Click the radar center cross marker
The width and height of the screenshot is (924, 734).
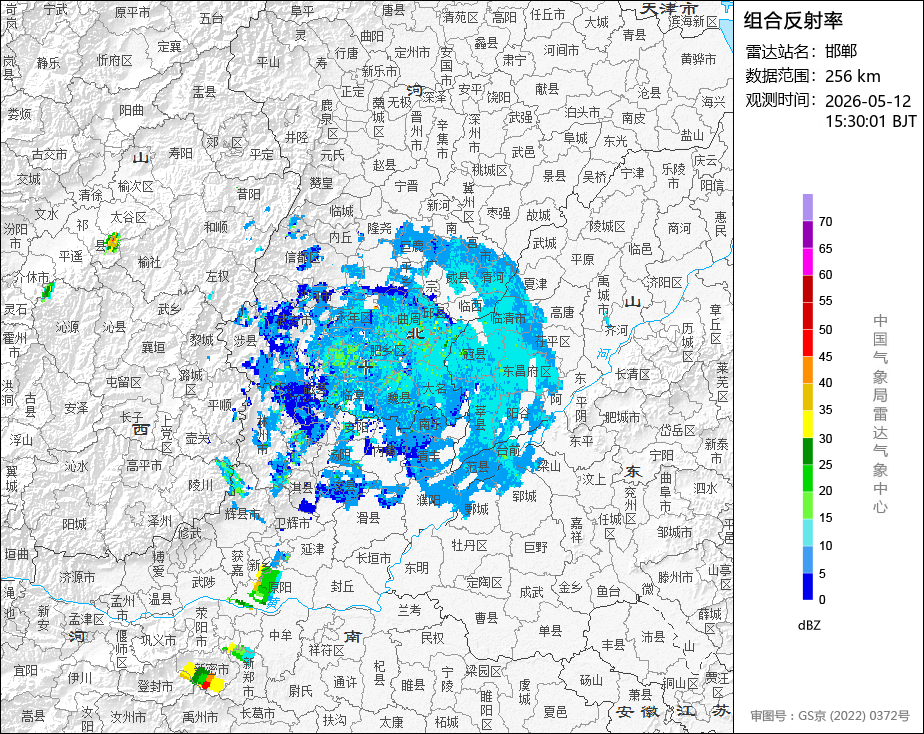(367, 368)
